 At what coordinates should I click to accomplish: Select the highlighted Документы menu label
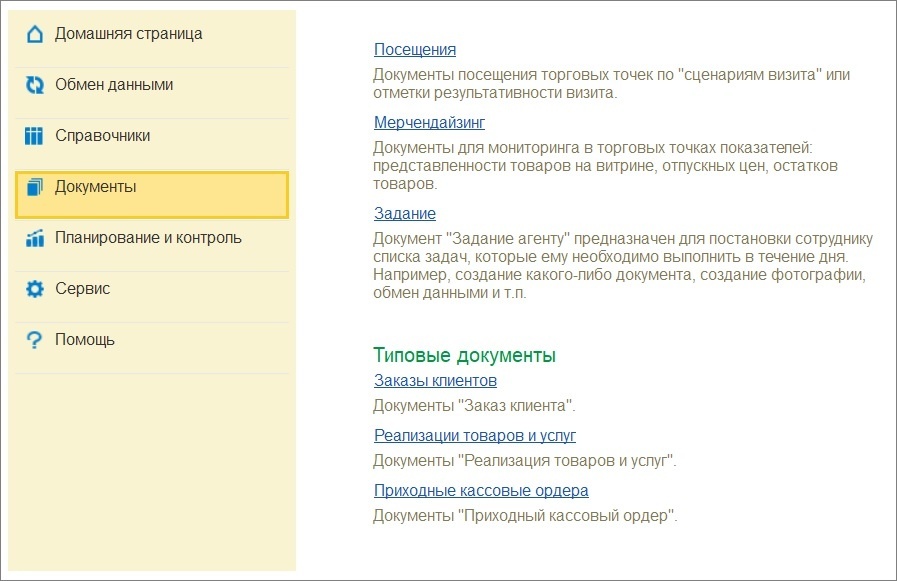[96, 187]
